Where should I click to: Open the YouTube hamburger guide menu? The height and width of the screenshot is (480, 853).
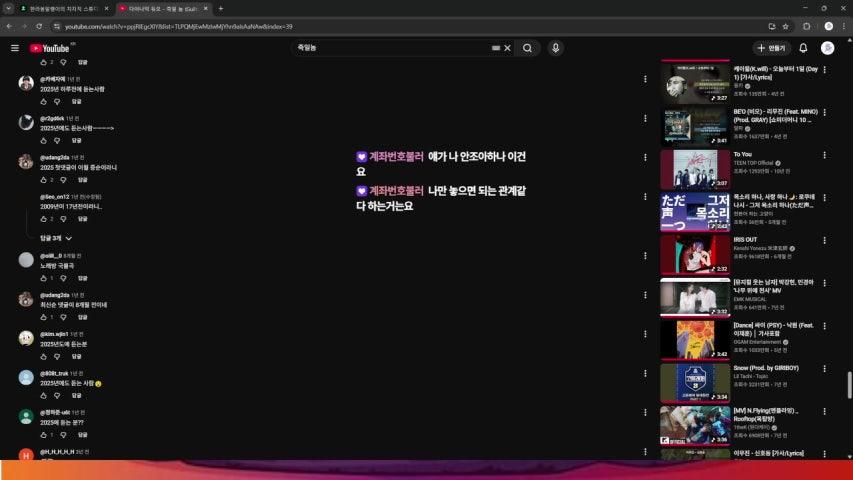pos(15,48)
